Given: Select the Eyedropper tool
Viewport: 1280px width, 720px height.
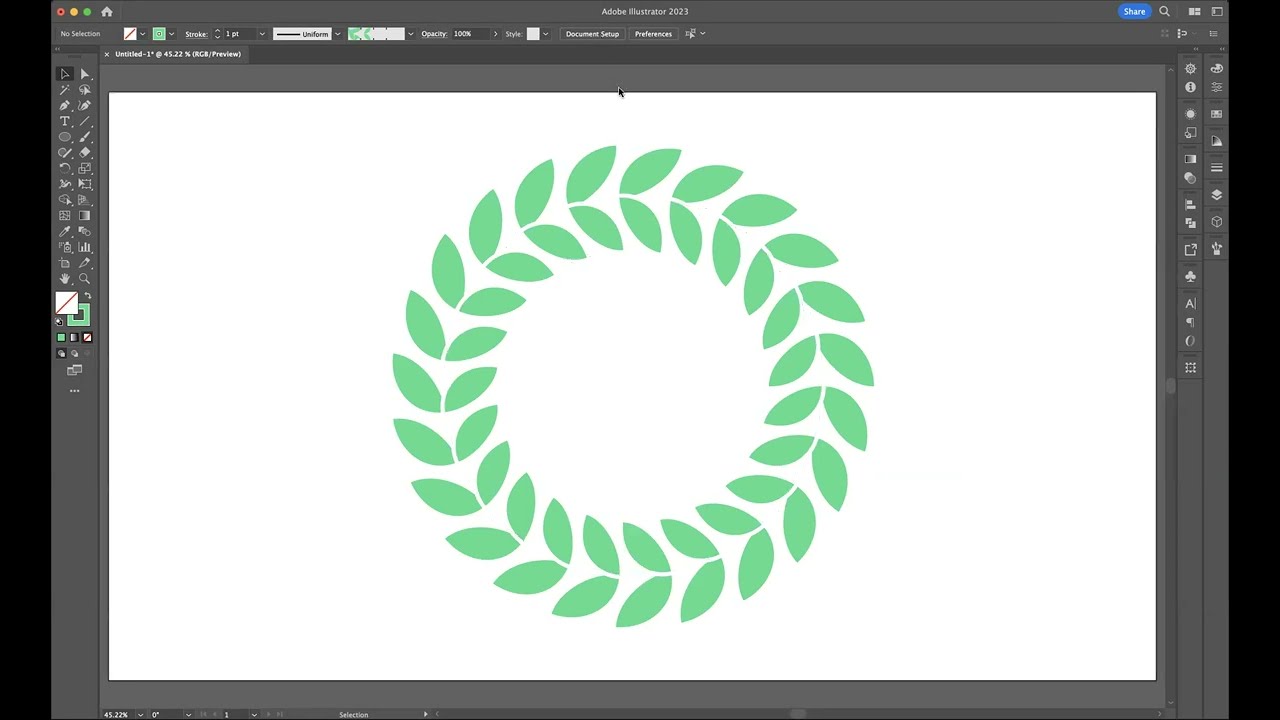Looking at the screenshot, I should coord(65,231).
